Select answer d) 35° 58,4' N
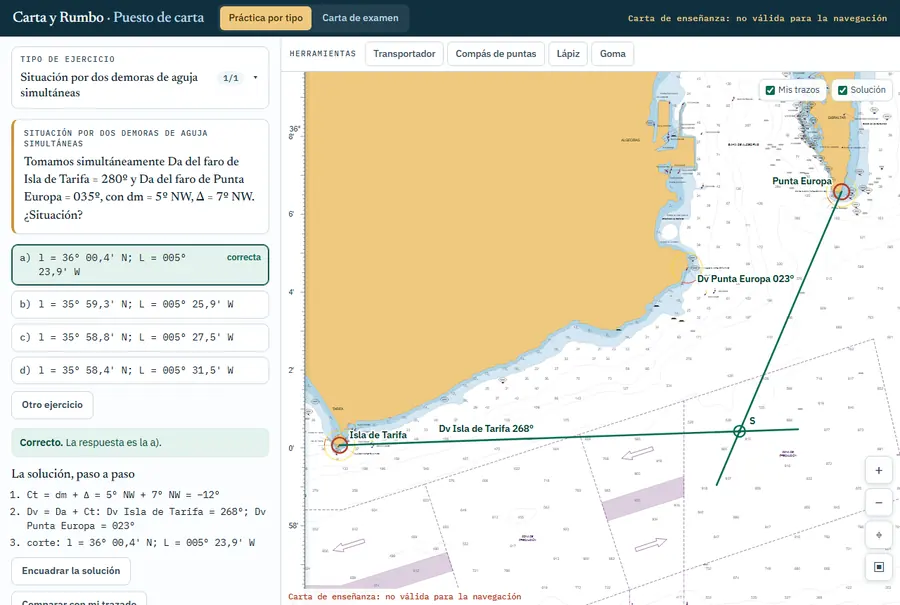 [x=140, y=371]
